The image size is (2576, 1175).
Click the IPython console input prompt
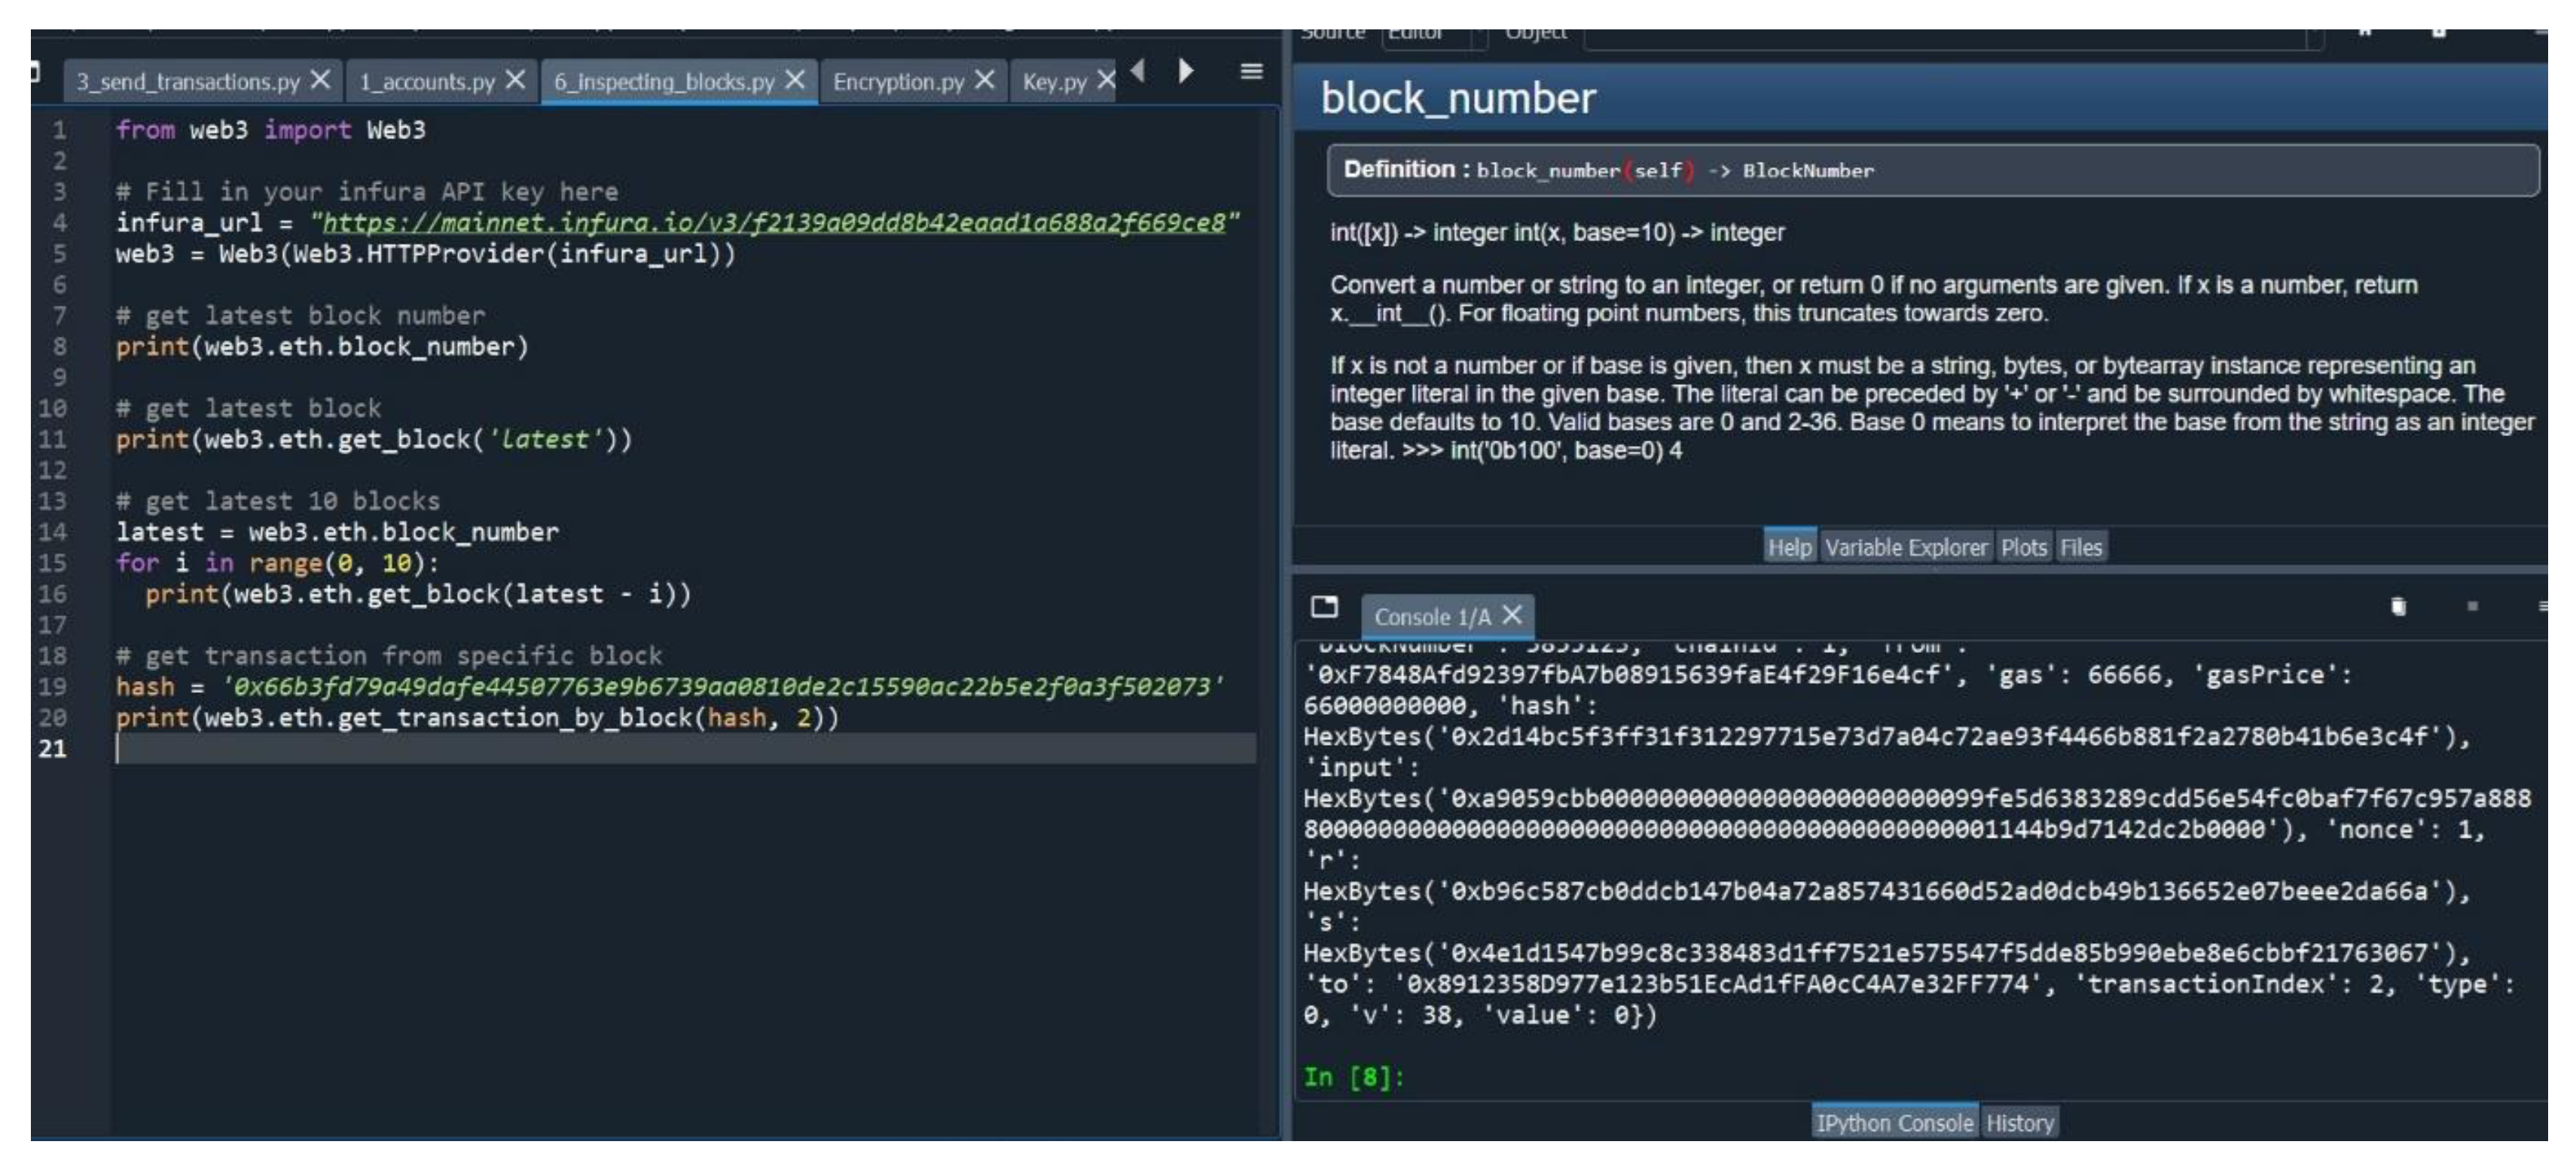[1500, 1077]
